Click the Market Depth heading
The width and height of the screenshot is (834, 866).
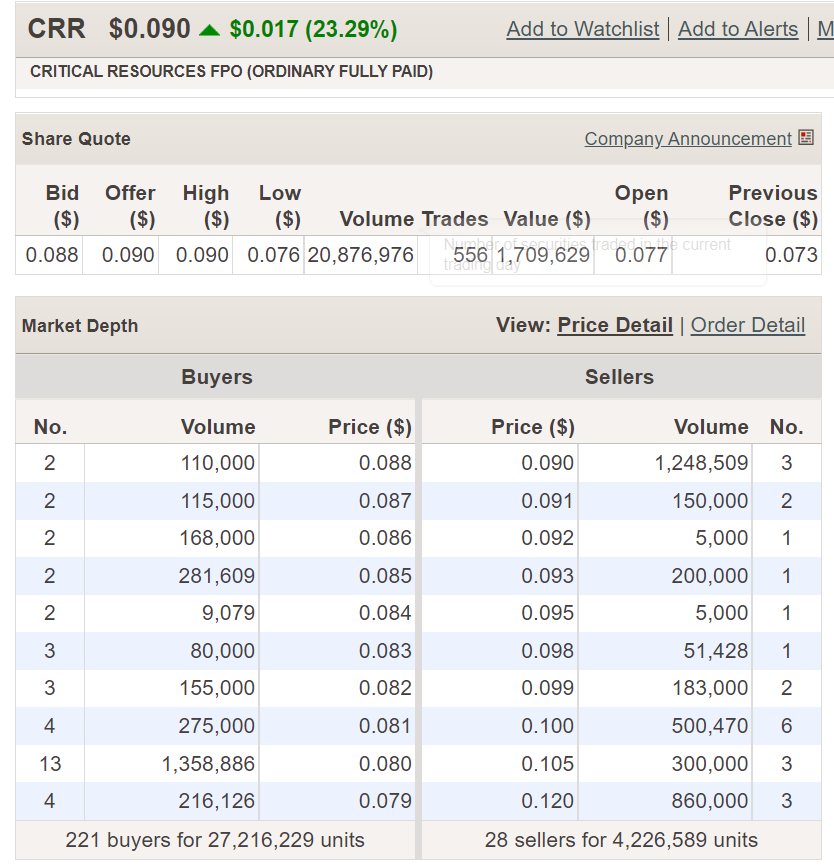pyautogui.click(x=80, y=325)
